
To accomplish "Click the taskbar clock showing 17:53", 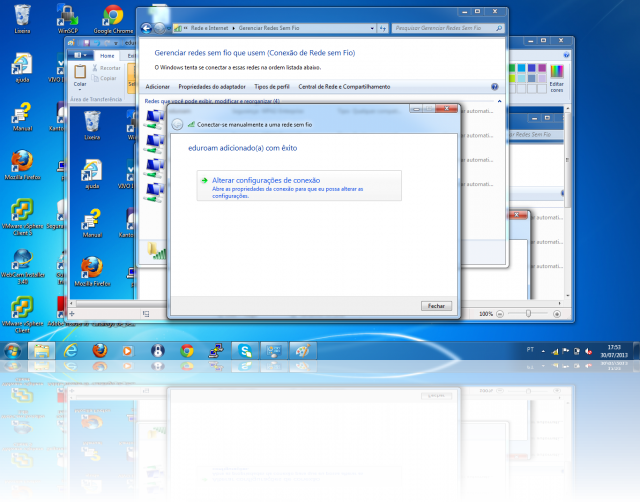I will pyautogui.click(x=614, y=351).
